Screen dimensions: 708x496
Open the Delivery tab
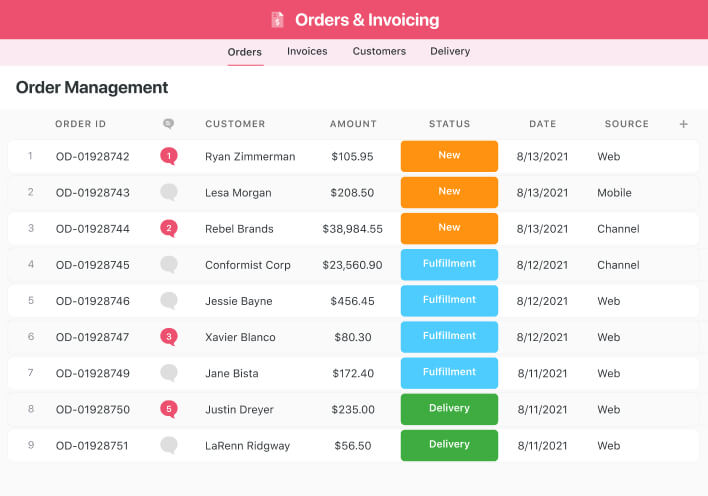(x=450, y=51)
